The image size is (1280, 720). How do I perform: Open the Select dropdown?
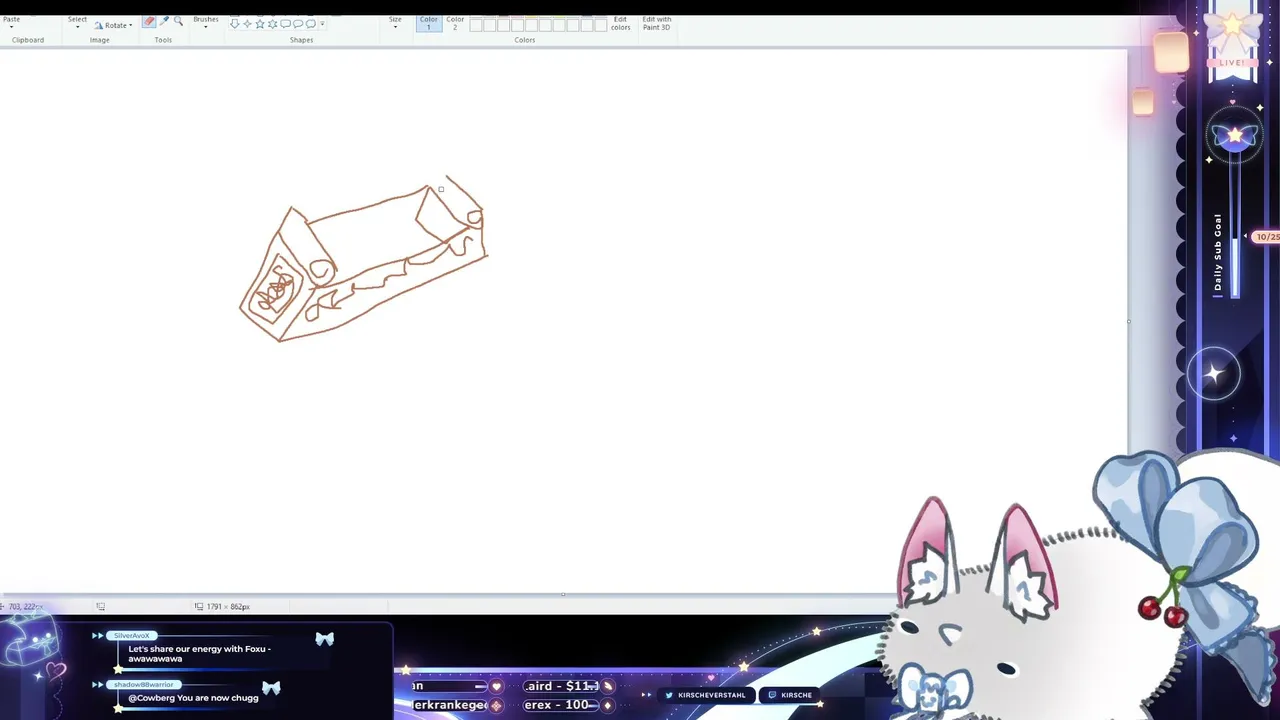click(x=77, y=22)
